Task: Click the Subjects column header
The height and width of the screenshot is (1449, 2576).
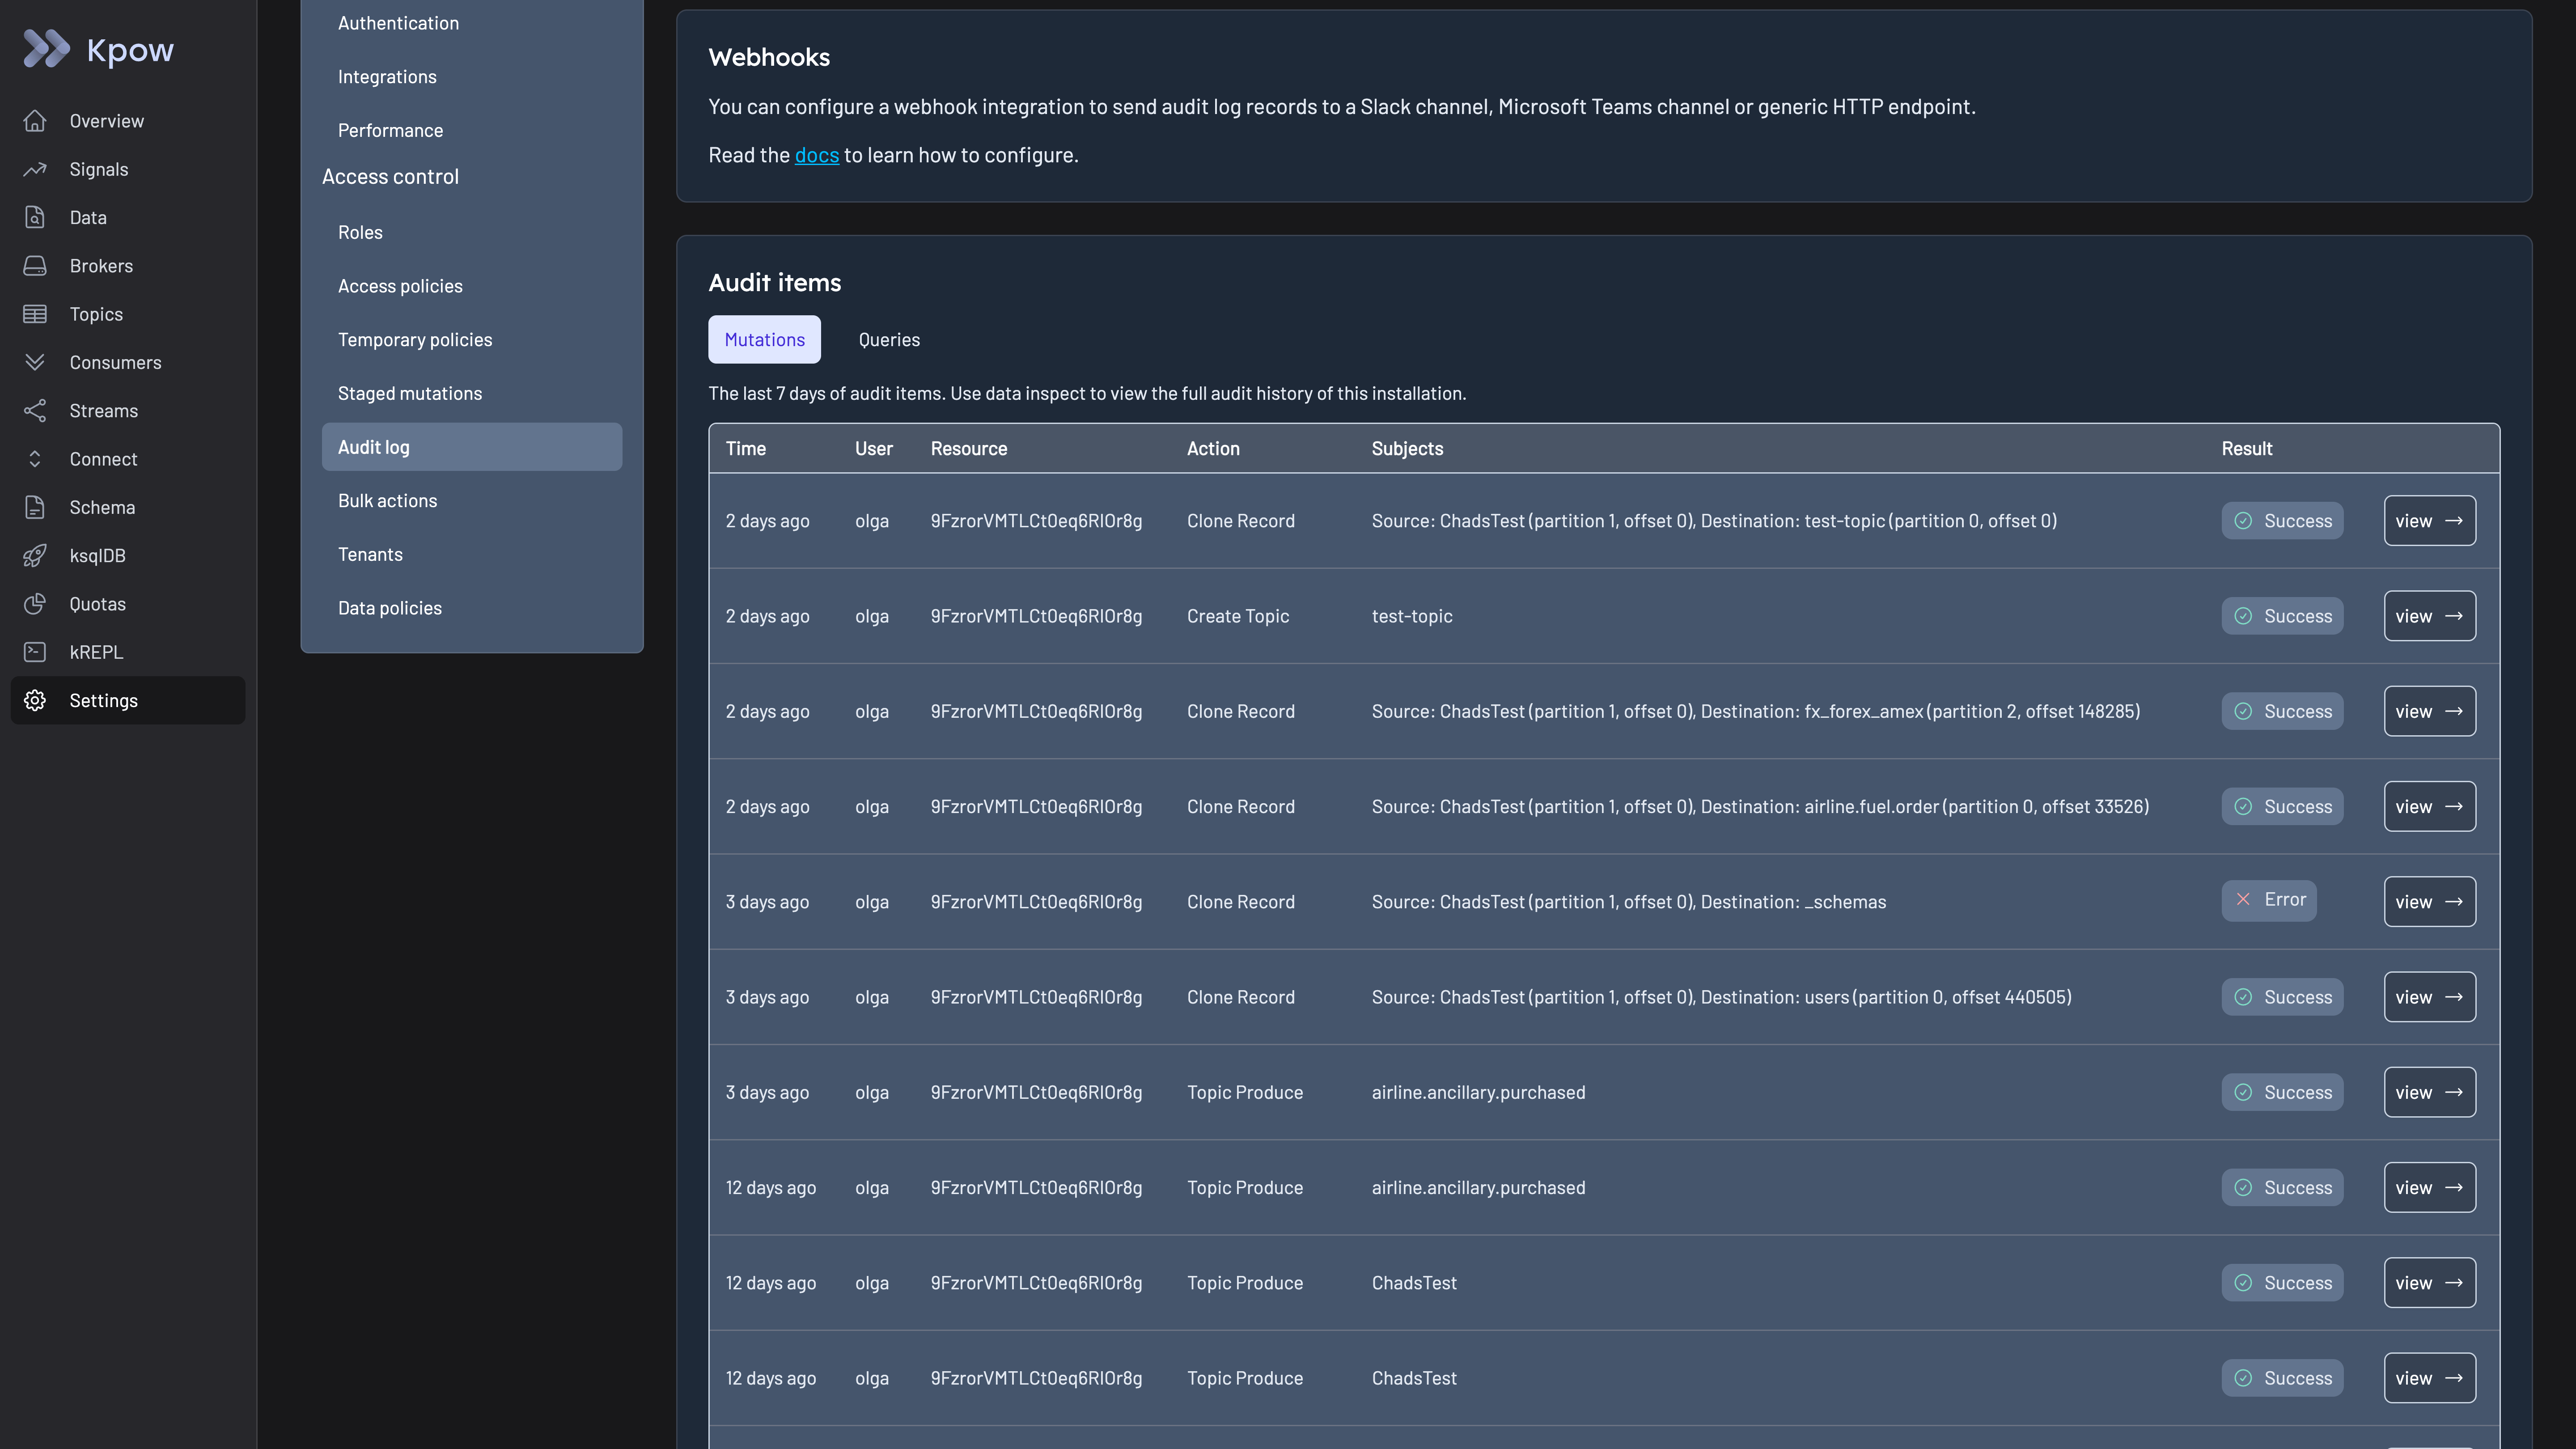Action: point(1407,449)
